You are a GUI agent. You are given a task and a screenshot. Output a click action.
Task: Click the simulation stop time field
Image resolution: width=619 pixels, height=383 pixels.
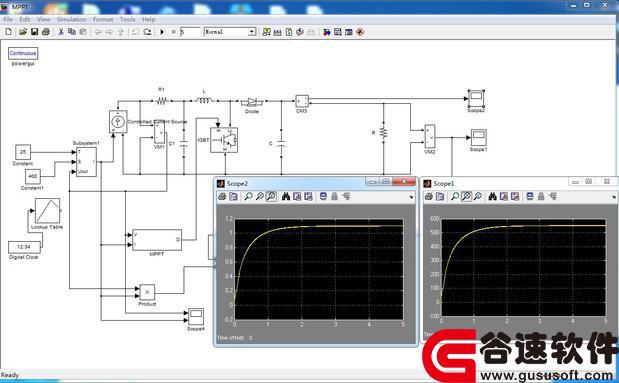(190, 32)
